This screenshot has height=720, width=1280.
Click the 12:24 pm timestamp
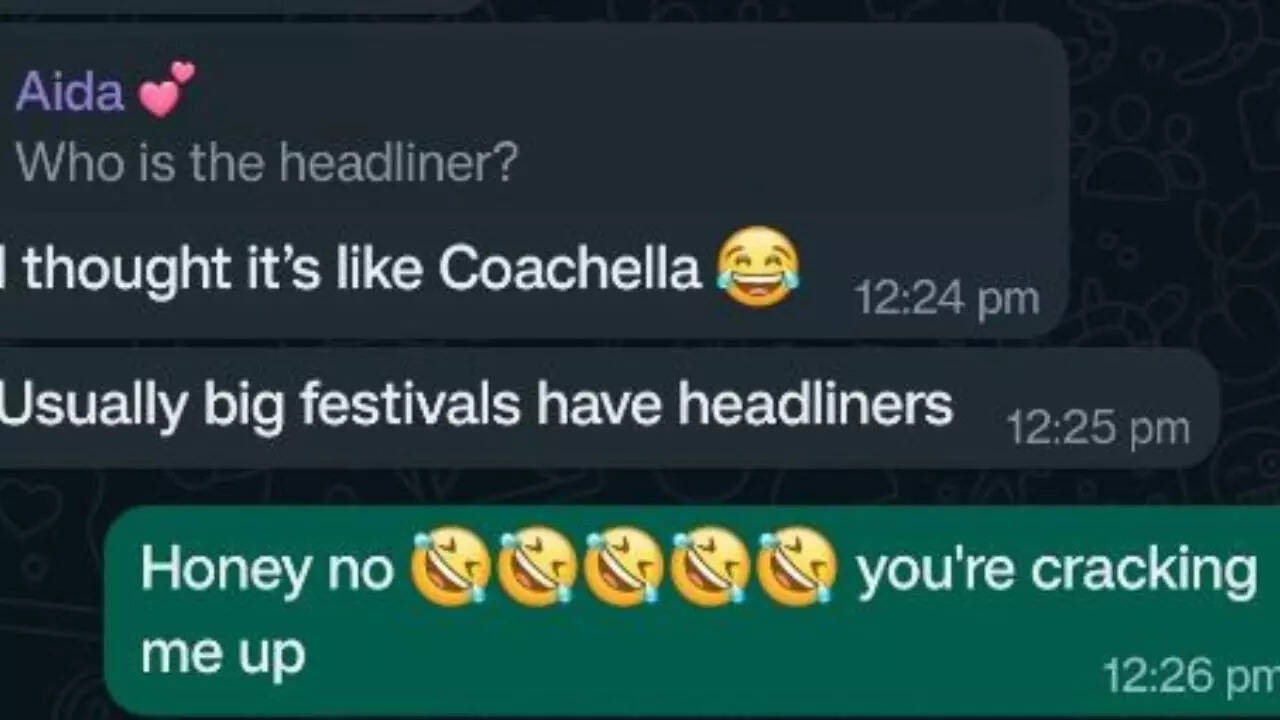[946, 298]
